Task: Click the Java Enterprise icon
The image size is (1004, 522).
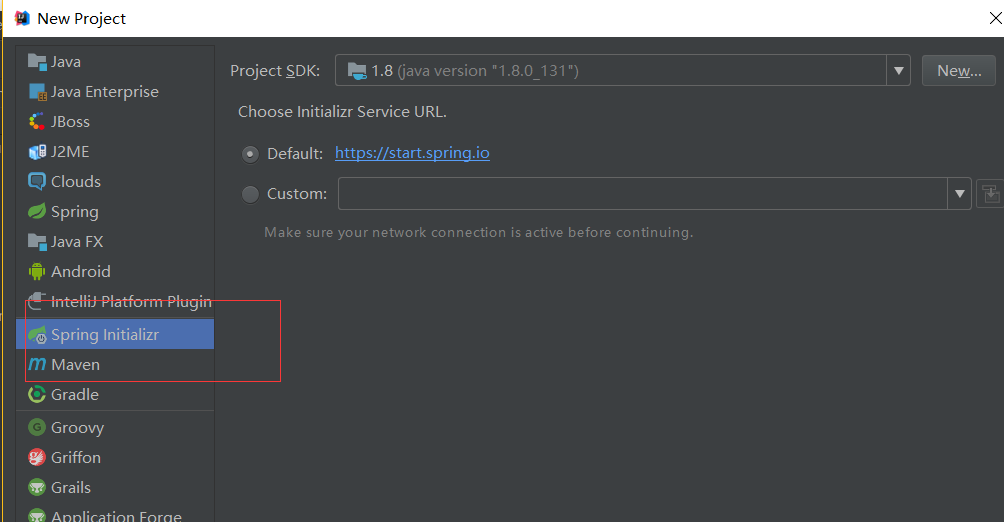Action: (37, 92)
